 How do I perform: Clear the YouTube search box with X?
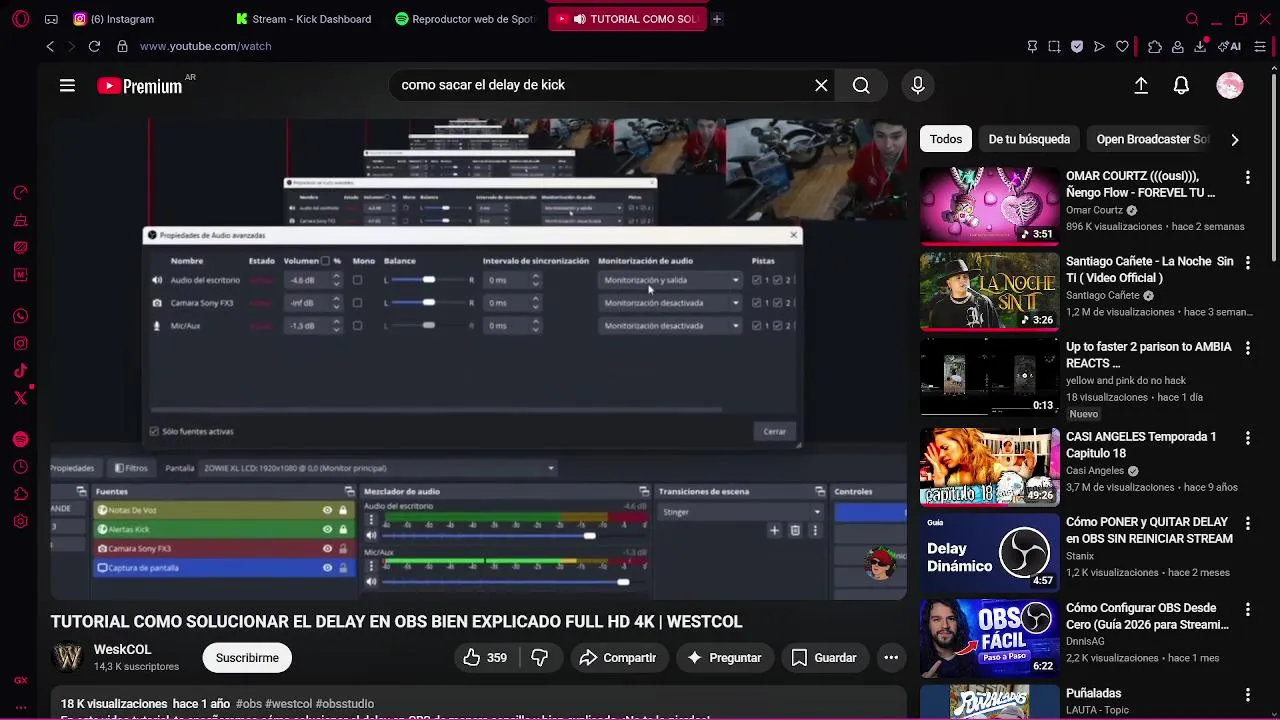point(821,86)
